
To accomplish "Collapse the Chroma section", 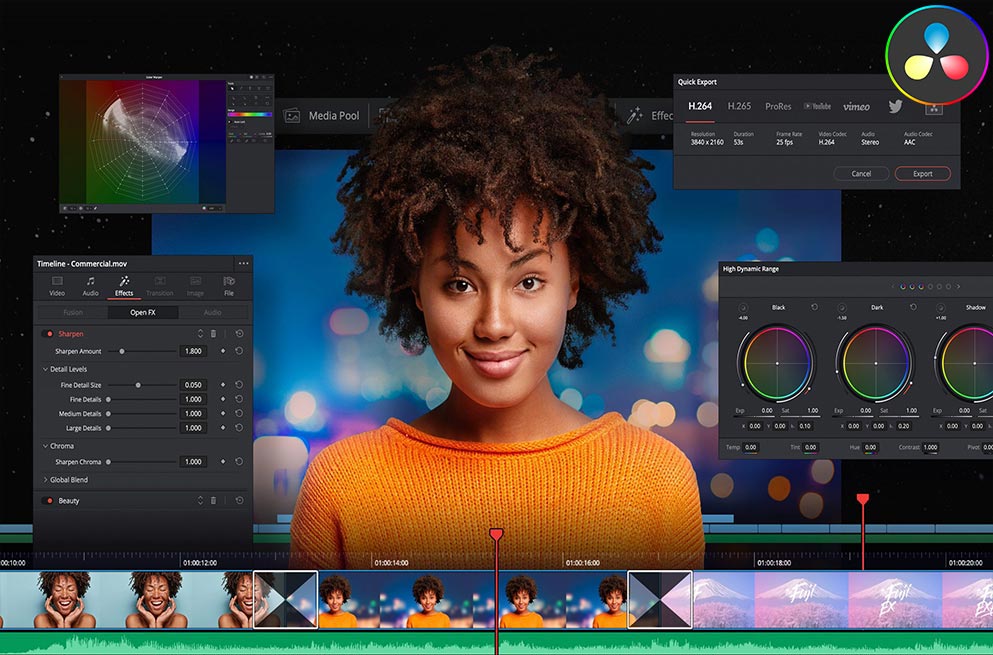I will 45,446.
